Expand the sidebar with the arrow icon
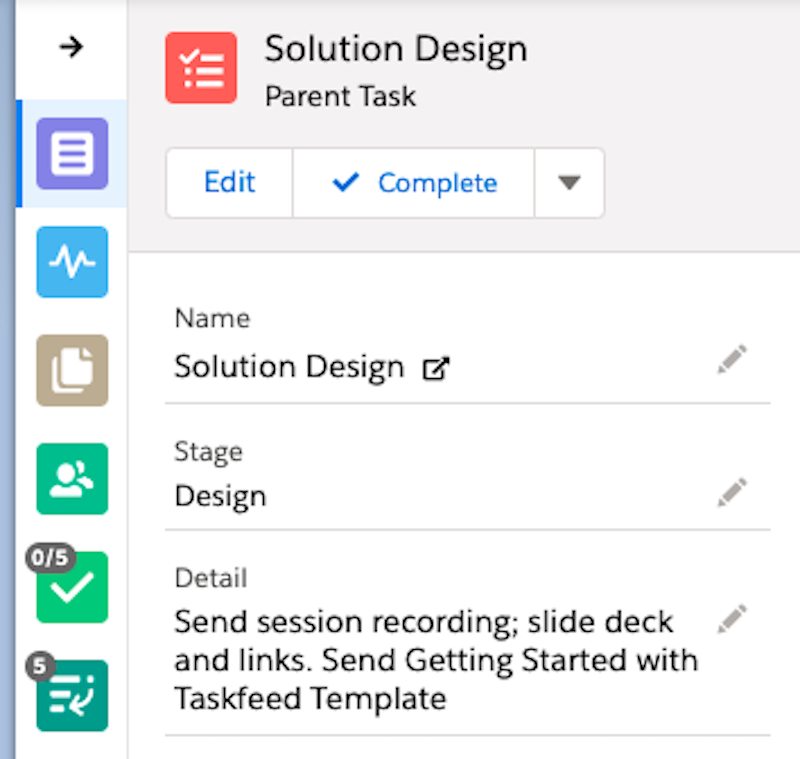The image size is (800, 759). click(x=71, y=47)
